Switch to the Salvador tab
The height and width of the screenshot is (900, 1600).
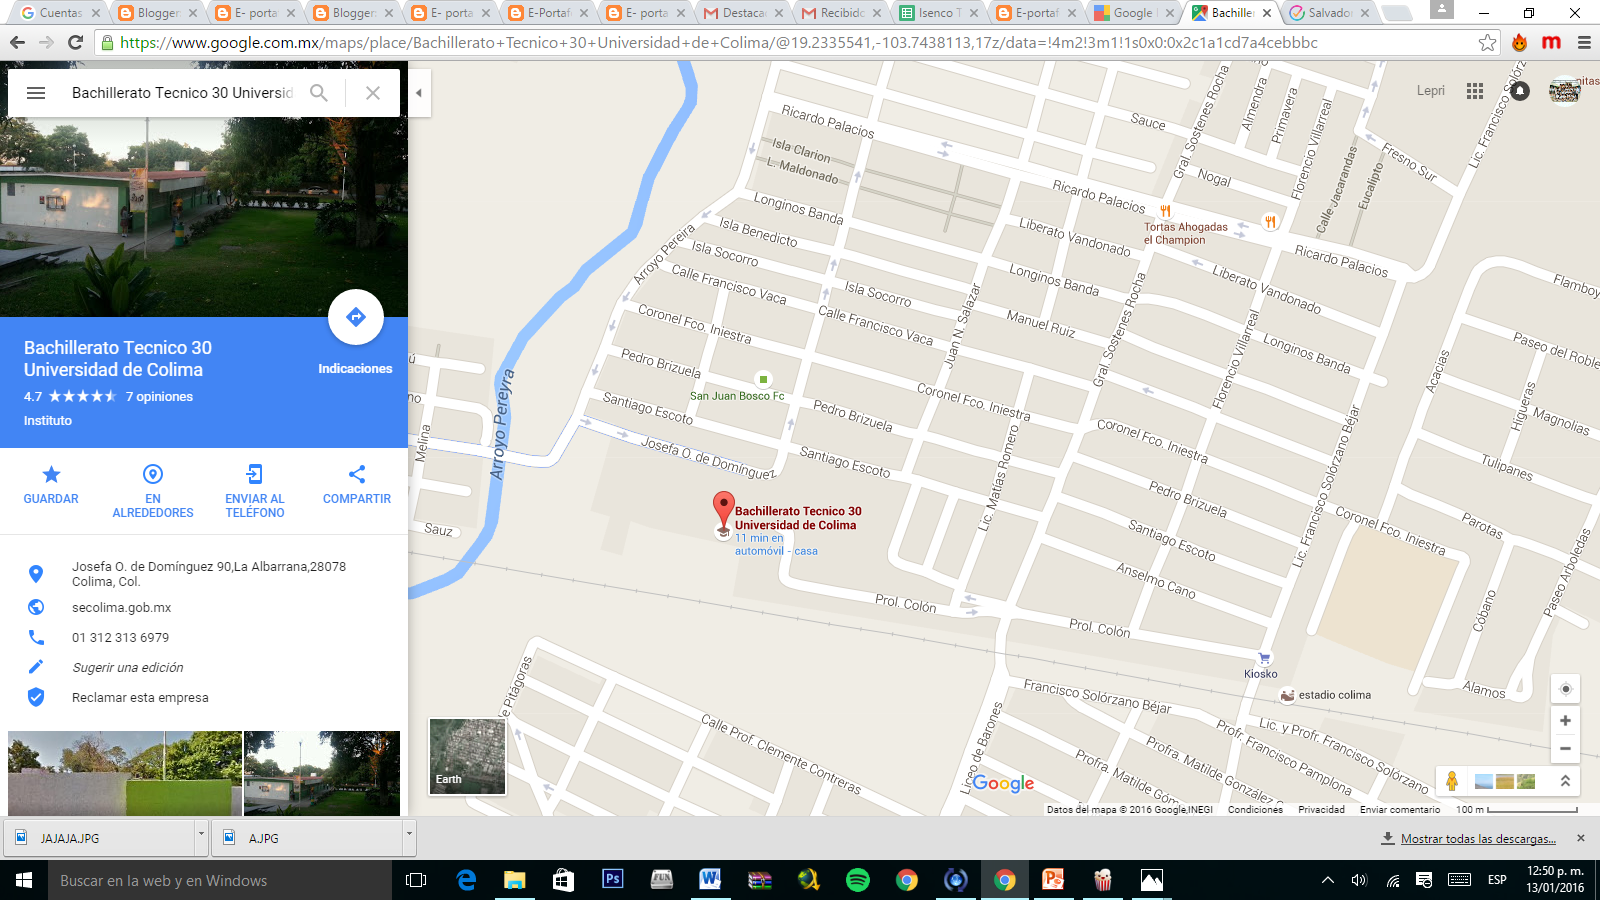click(x=1330, y=13)
